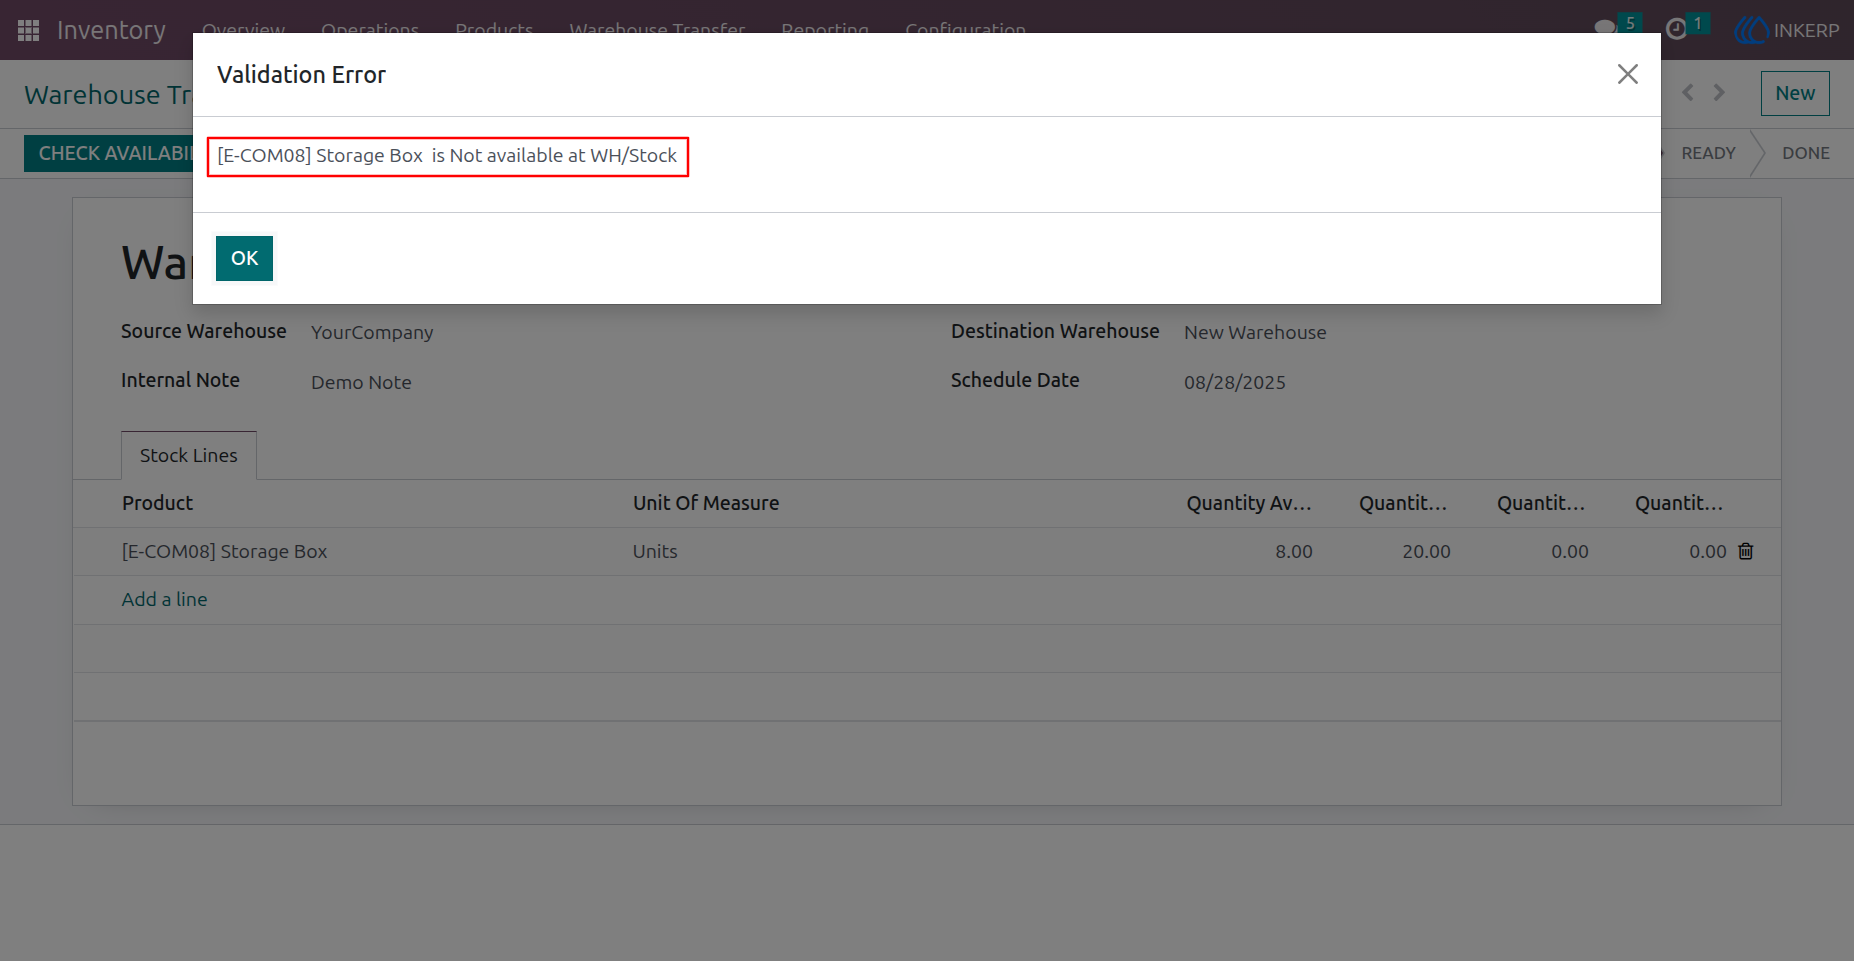The image size is (1854, 961).
Task: Click Check Availability button
Action: pyautogui.click(x=108, y=153)
